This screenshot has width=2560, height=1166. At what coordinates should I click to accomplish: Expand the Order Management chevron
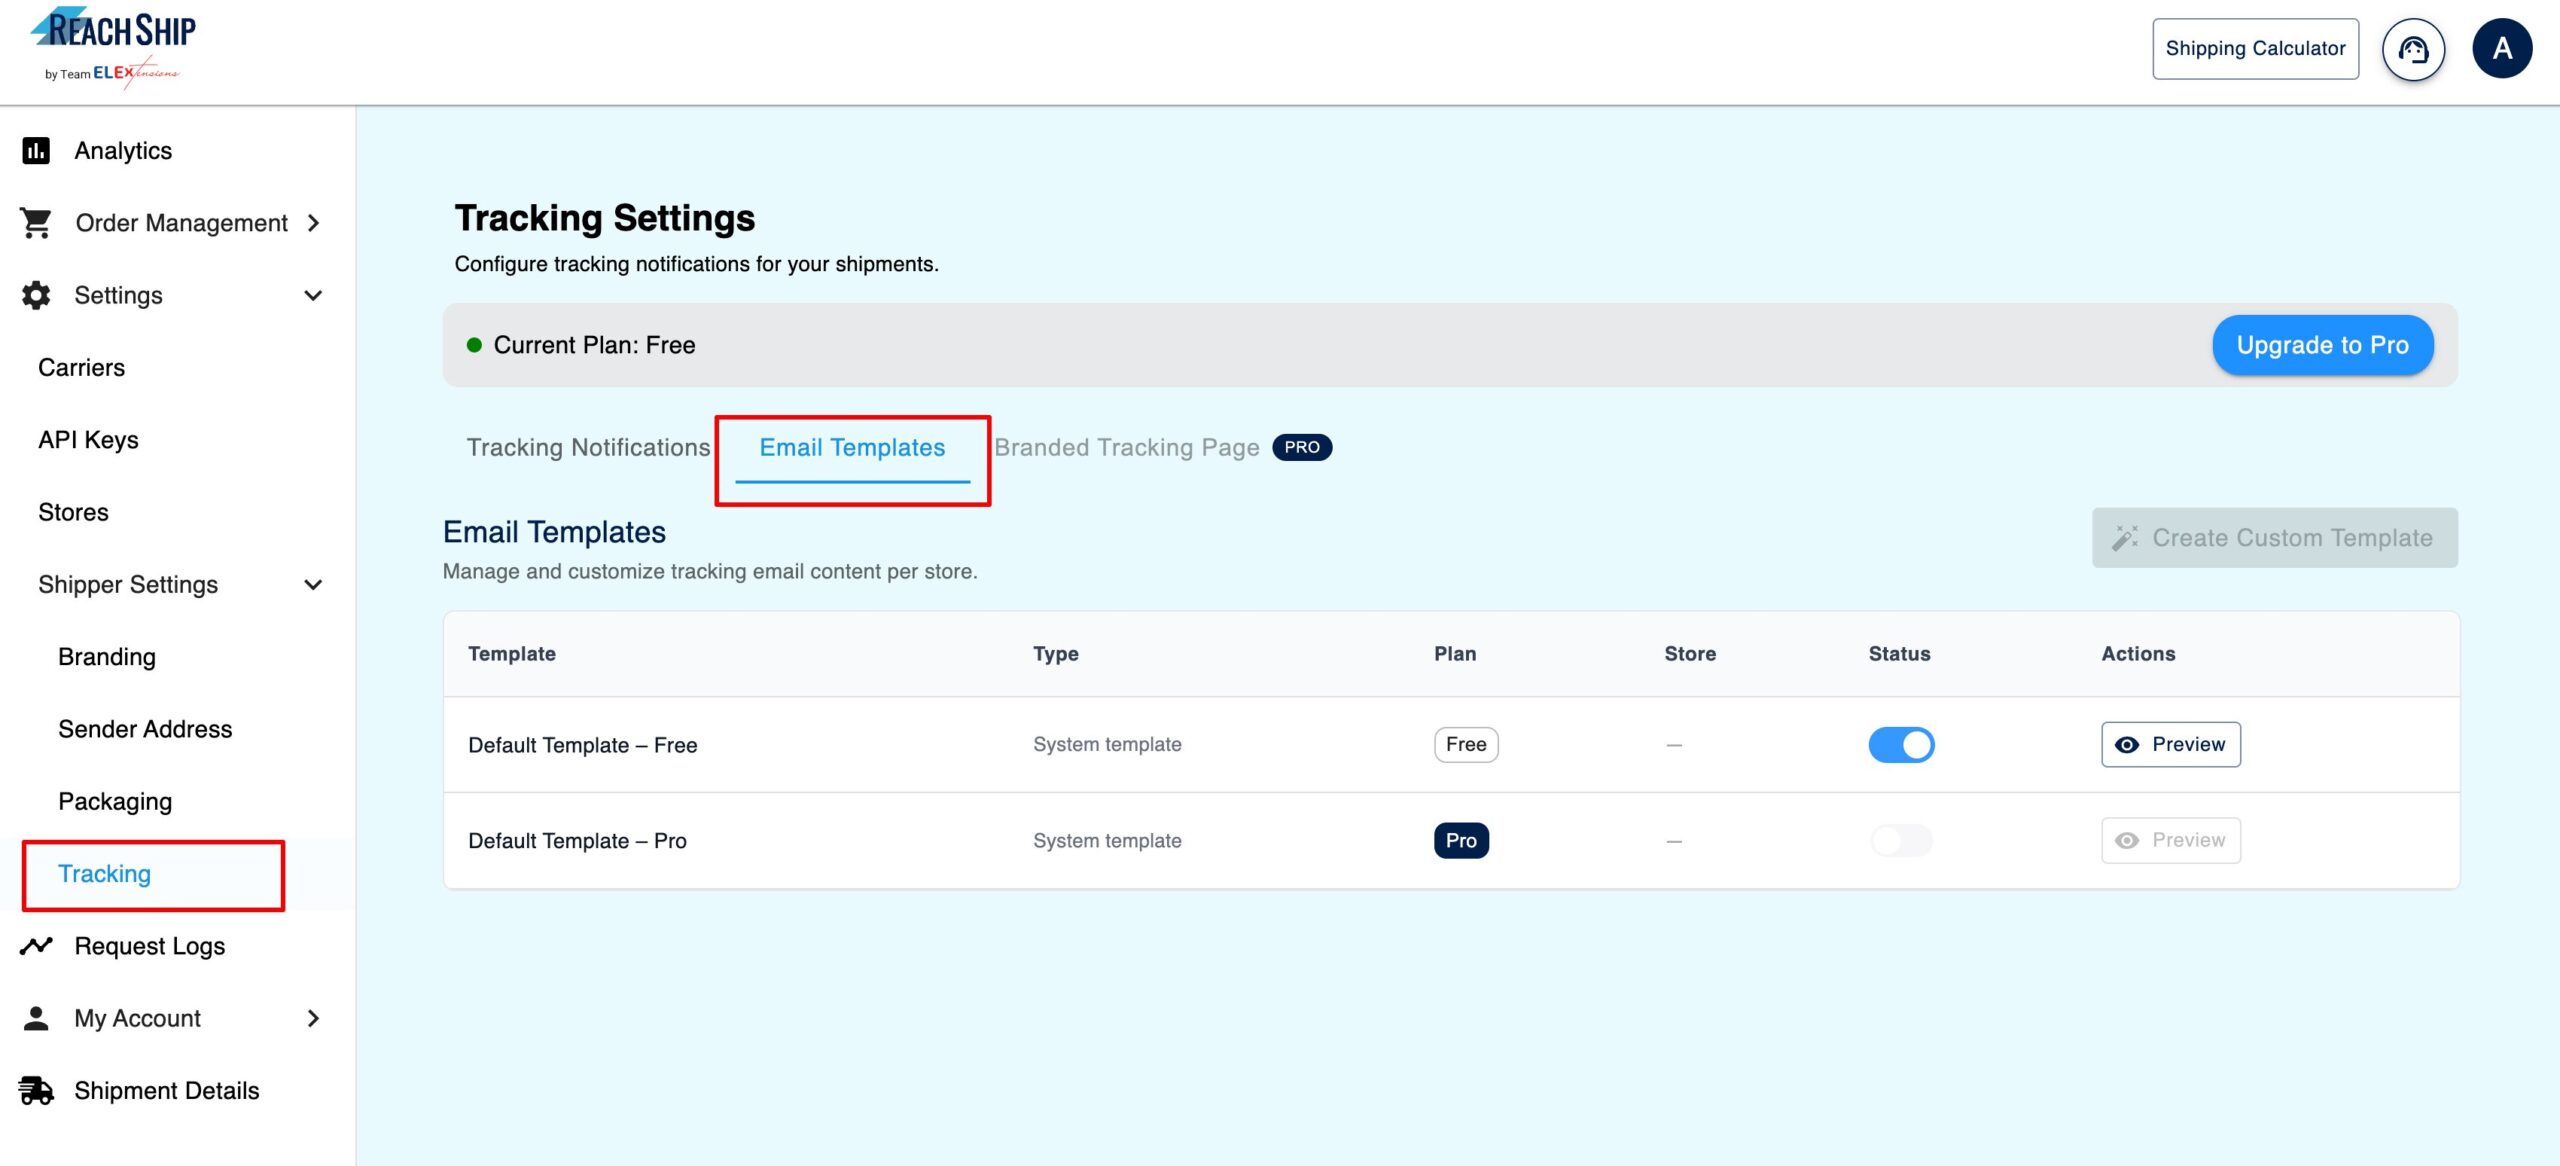(x=314, y=223)
